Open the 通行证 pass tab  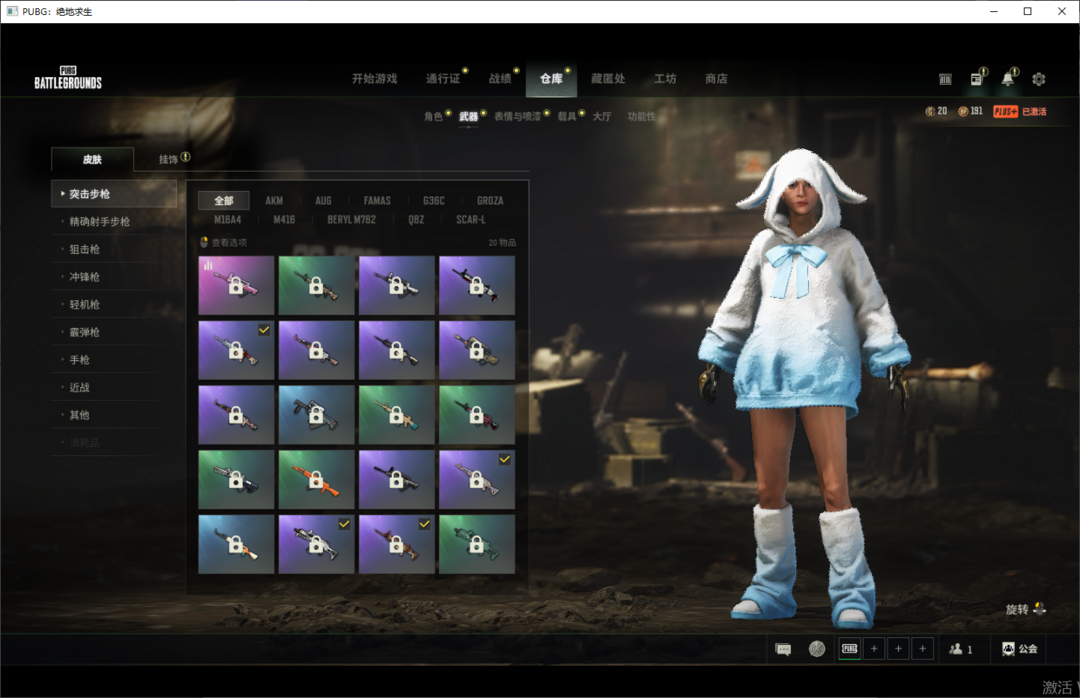pyautogui.click(x=443, y=79)
